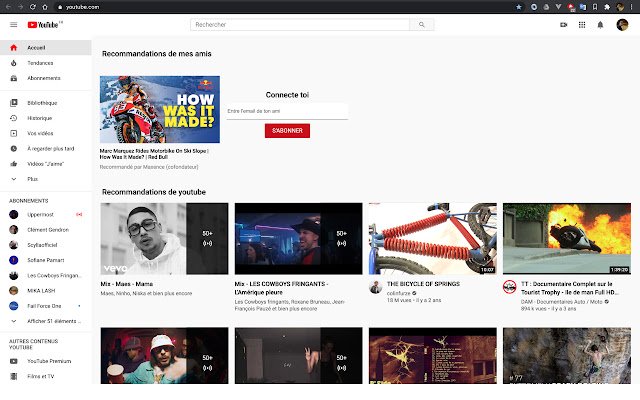Click the À regarder plus tard icon
This screenshot has height=400, width=640.
point(13,149)
